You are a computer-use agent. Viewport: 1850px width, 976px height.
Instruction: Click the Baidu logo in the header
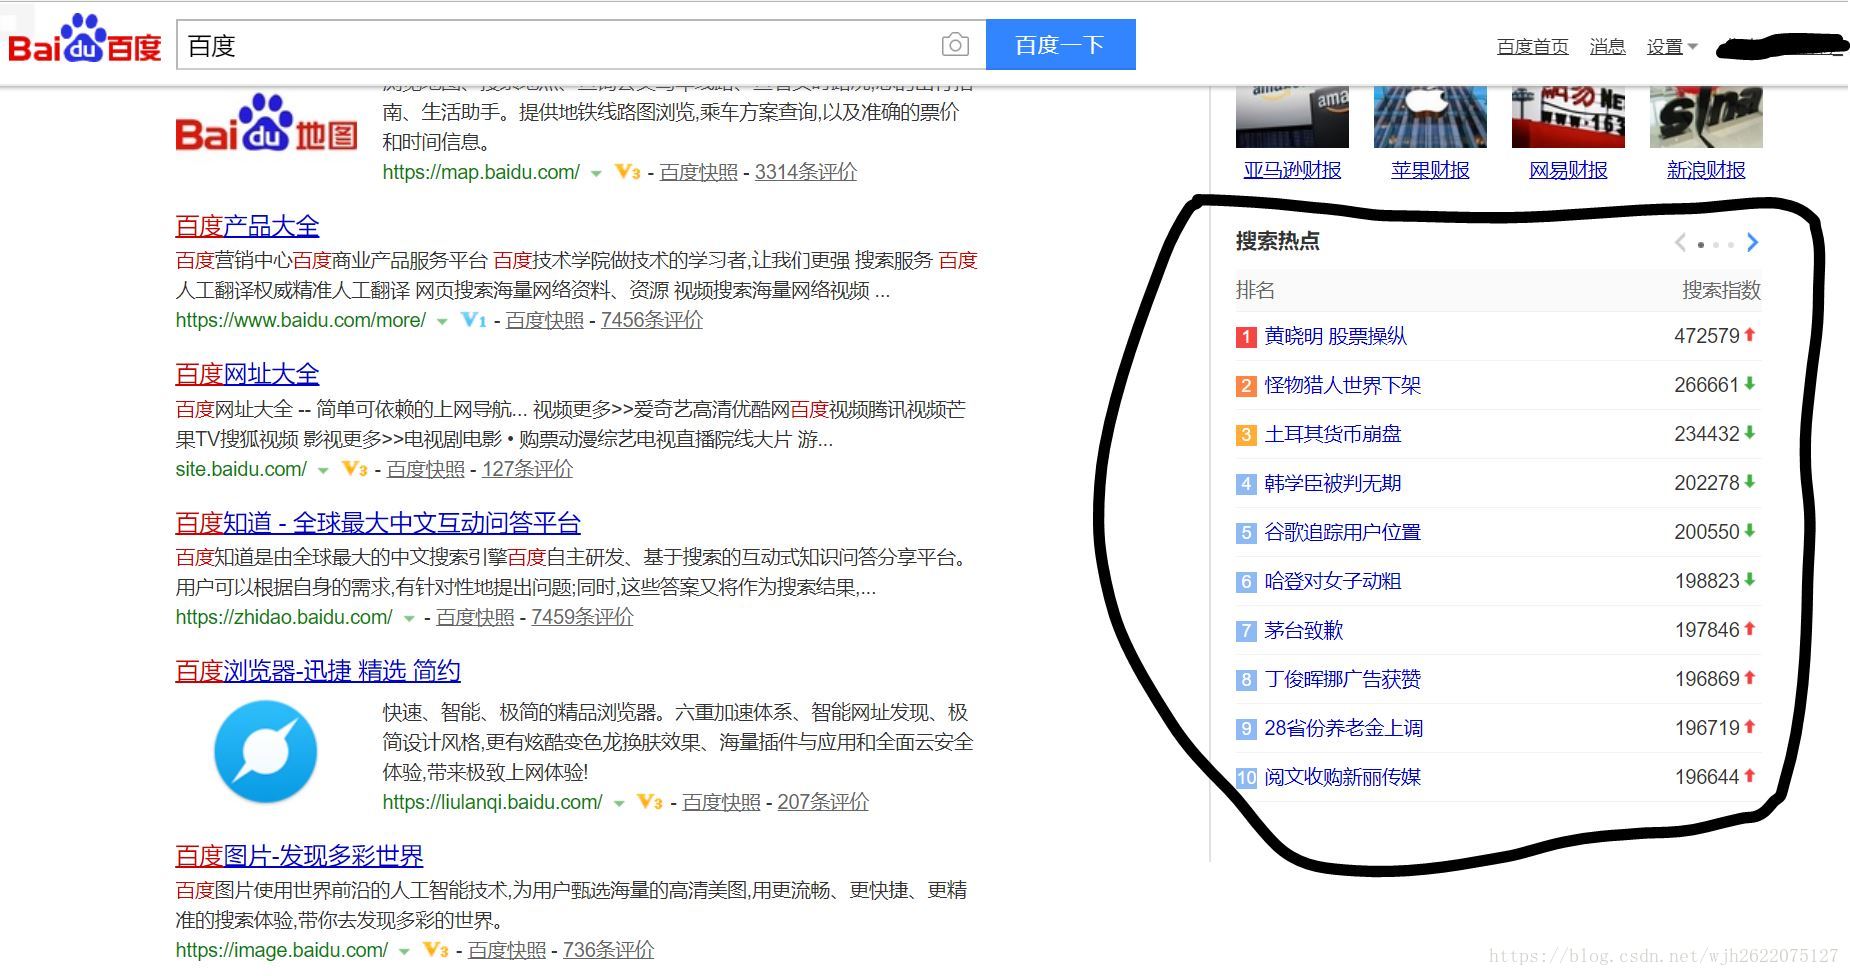pos(85,40)
